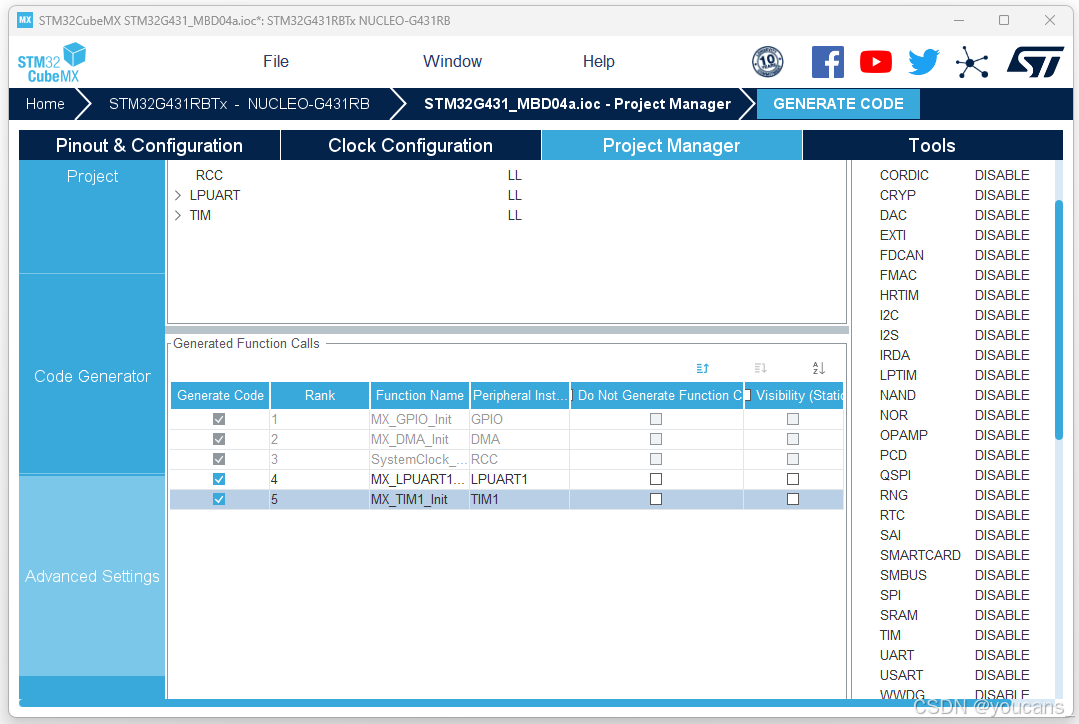The image size is (1079, 724).
Task: Click STM32G431RBTx - NUCLEO-G431RB breadcrumb
Action: pyautogui.click(x=239, y=104)
